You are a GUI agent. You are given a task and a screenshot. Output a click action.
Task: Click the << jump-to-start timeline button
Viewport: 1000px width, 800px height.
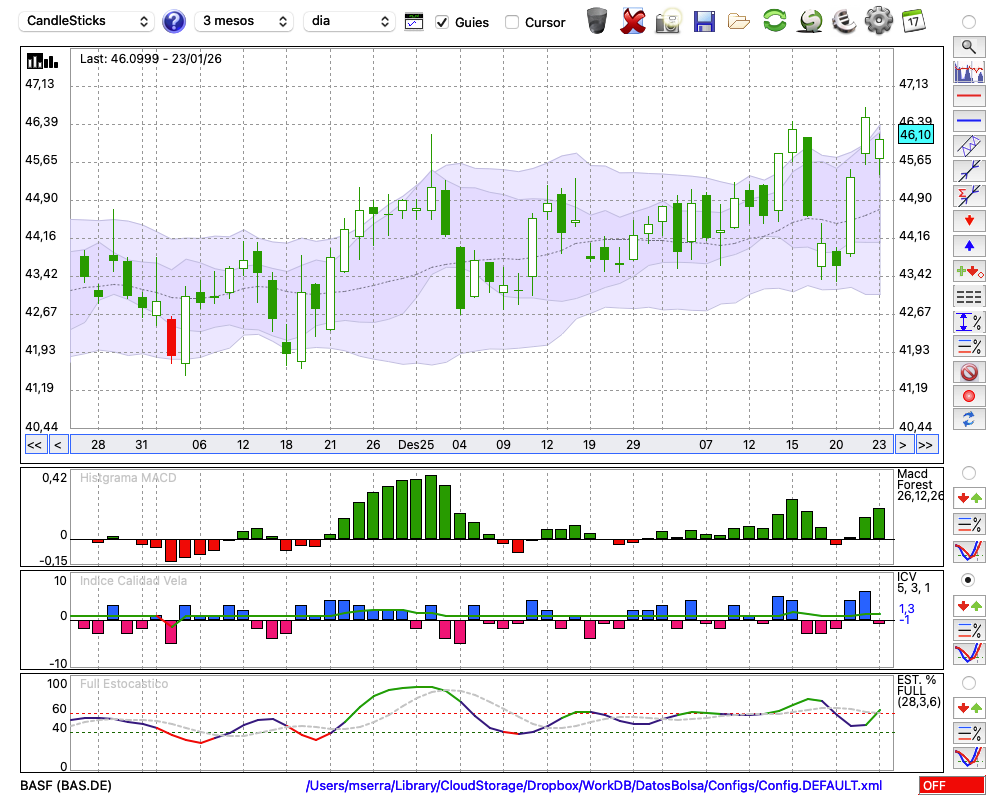pos(34,445)
